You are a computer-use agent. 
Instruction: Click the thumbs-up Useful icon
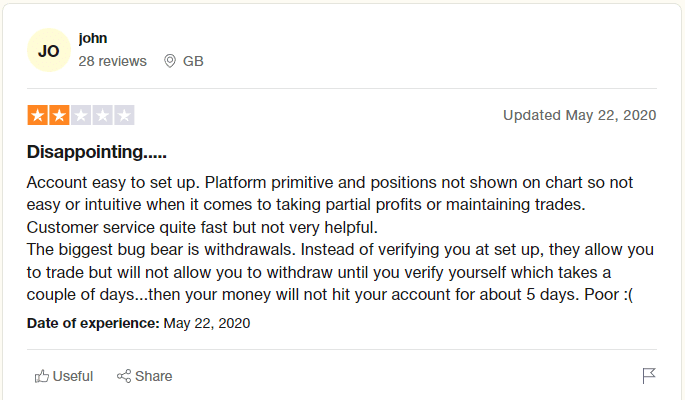42,377
